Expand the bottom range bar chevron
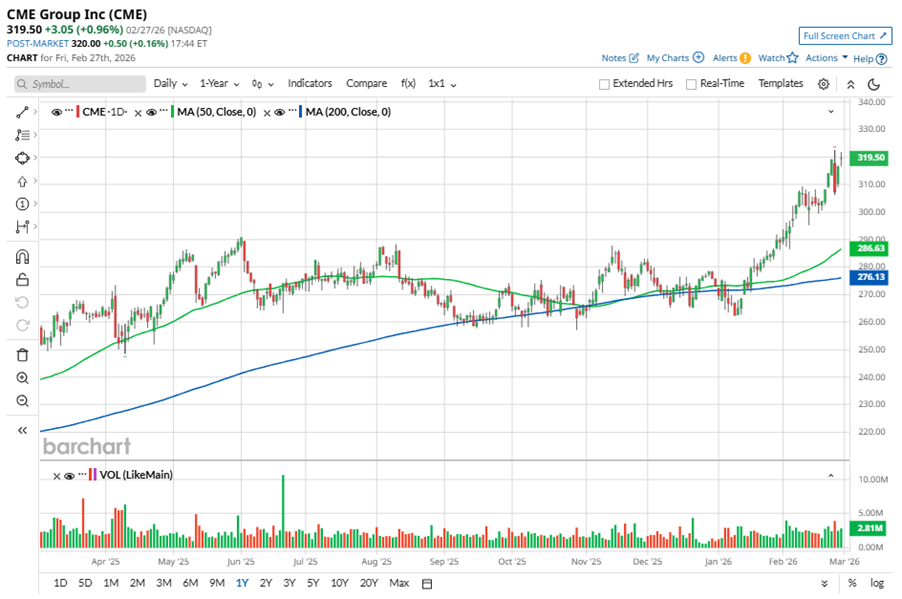The width and height of the screenshot is (902, 599). click(x=824, y=583)
